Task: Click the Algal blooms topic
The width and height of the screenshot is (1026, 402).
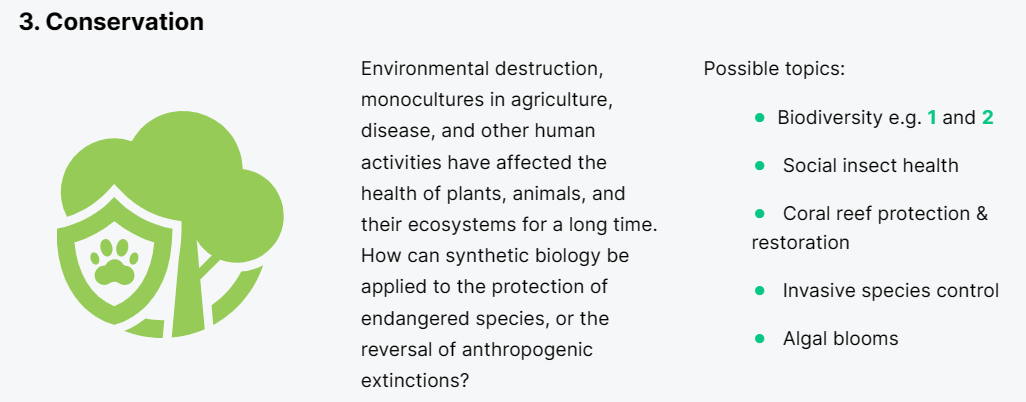Action: click(840, 338)
